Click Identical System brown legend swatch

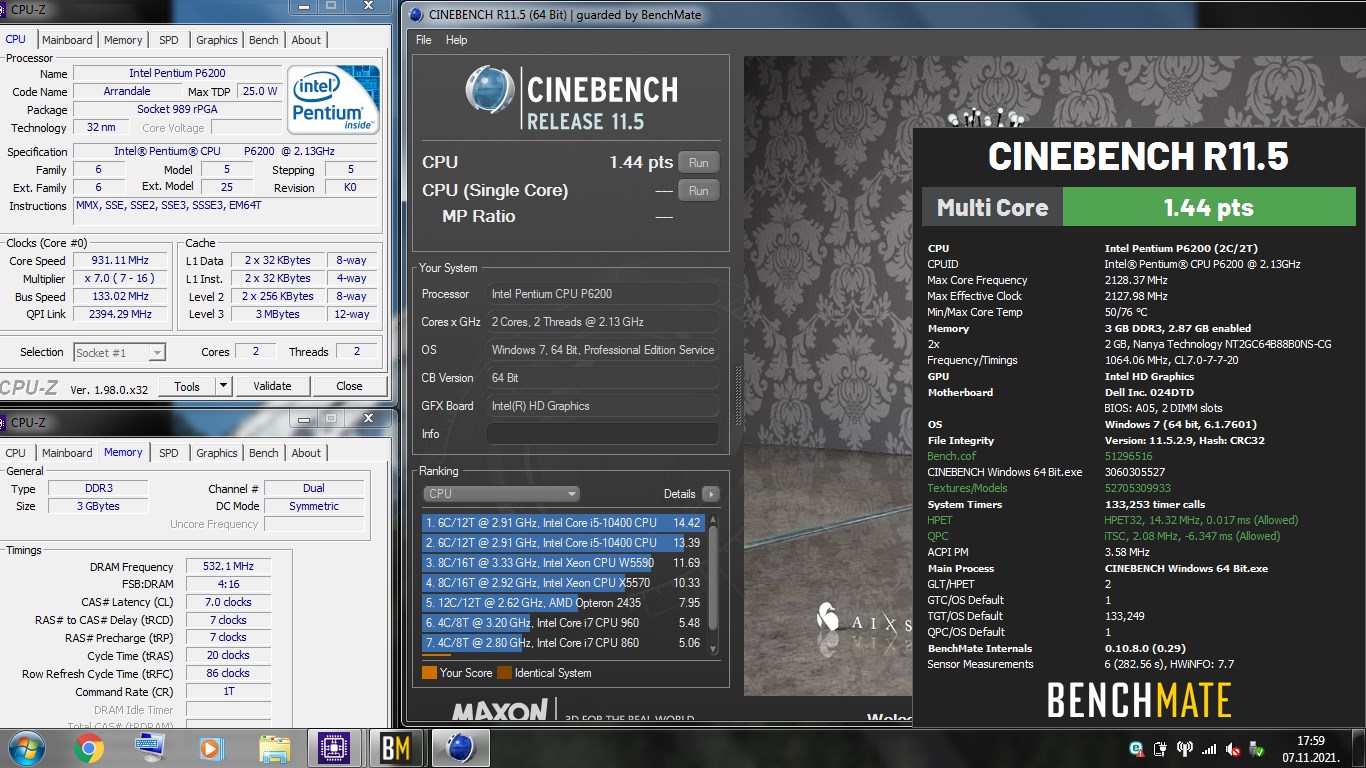504,673
